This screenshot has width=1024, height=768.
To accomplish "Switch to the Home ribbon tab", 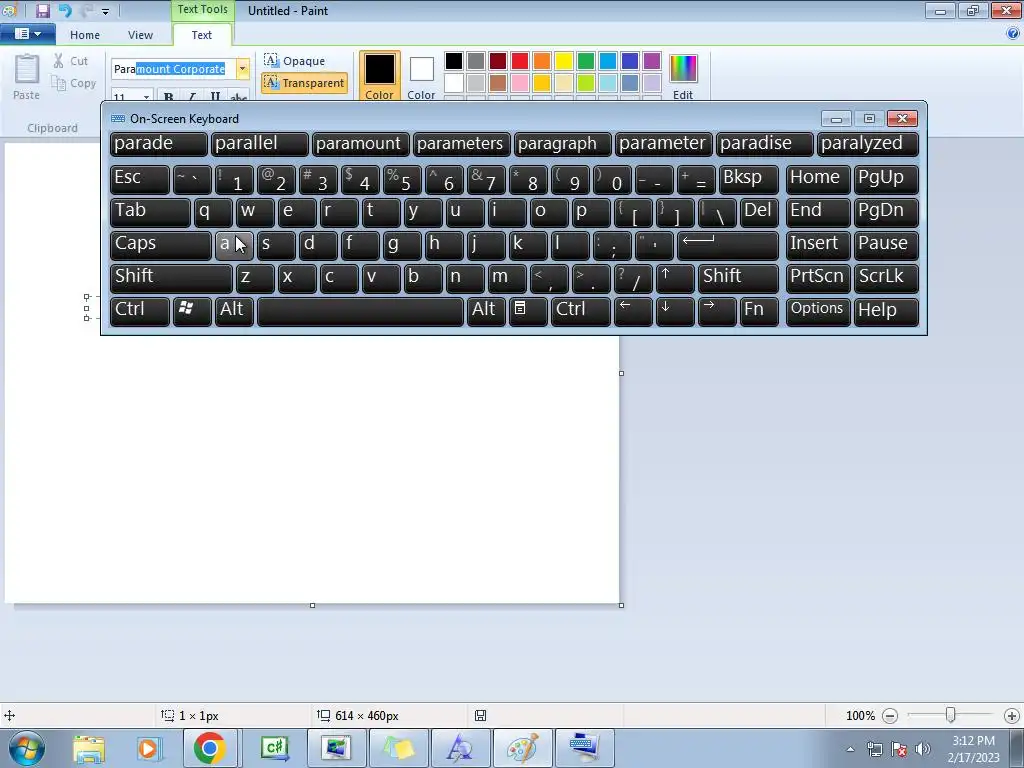I will pyautogui.click(x=85, y=35).
